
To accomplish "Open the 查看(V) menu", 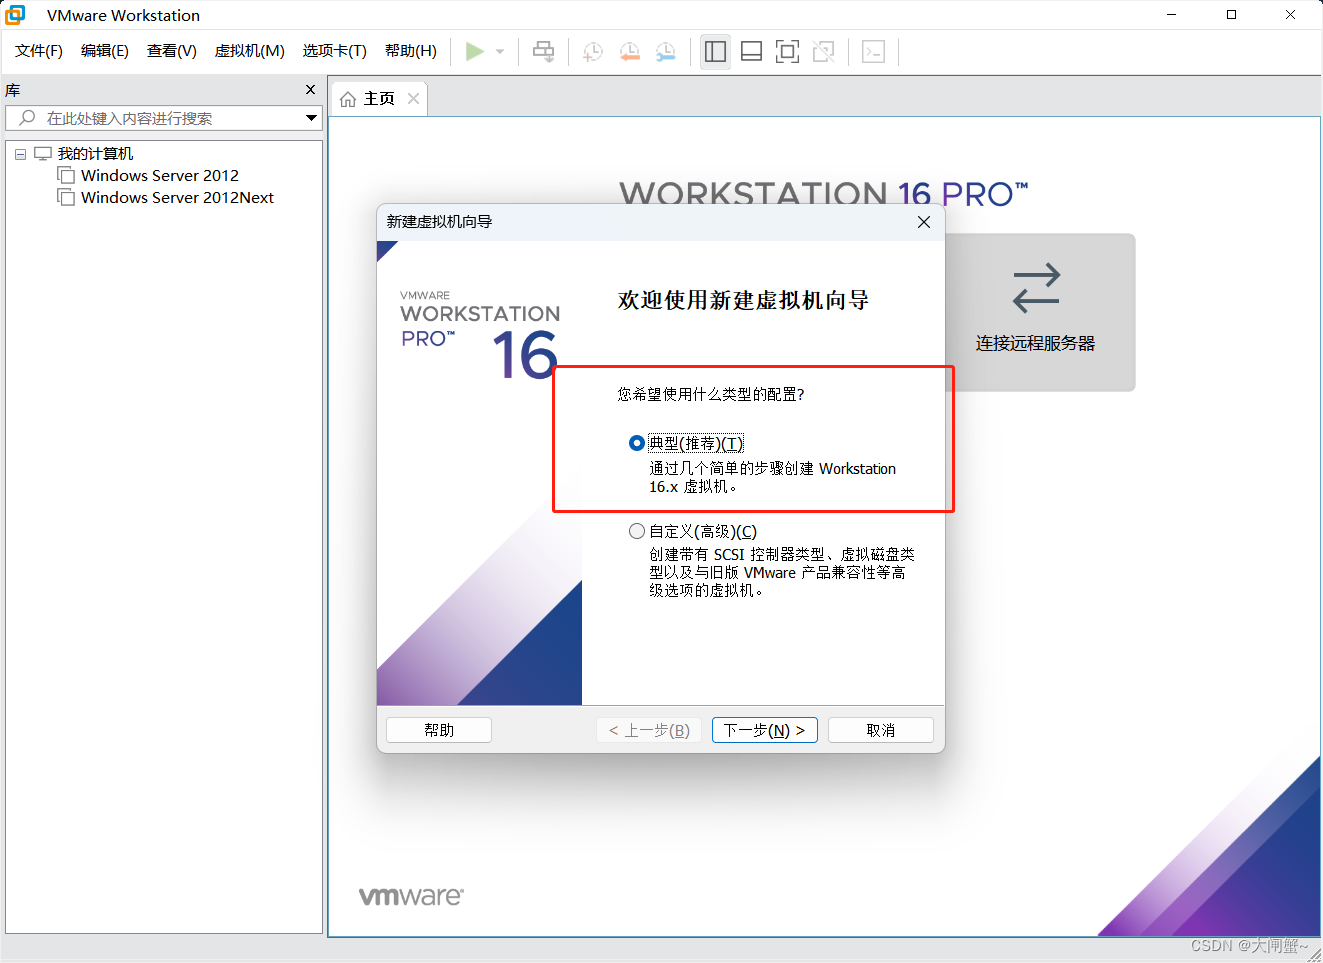I will pyautogui.click(x=172, y=51).
